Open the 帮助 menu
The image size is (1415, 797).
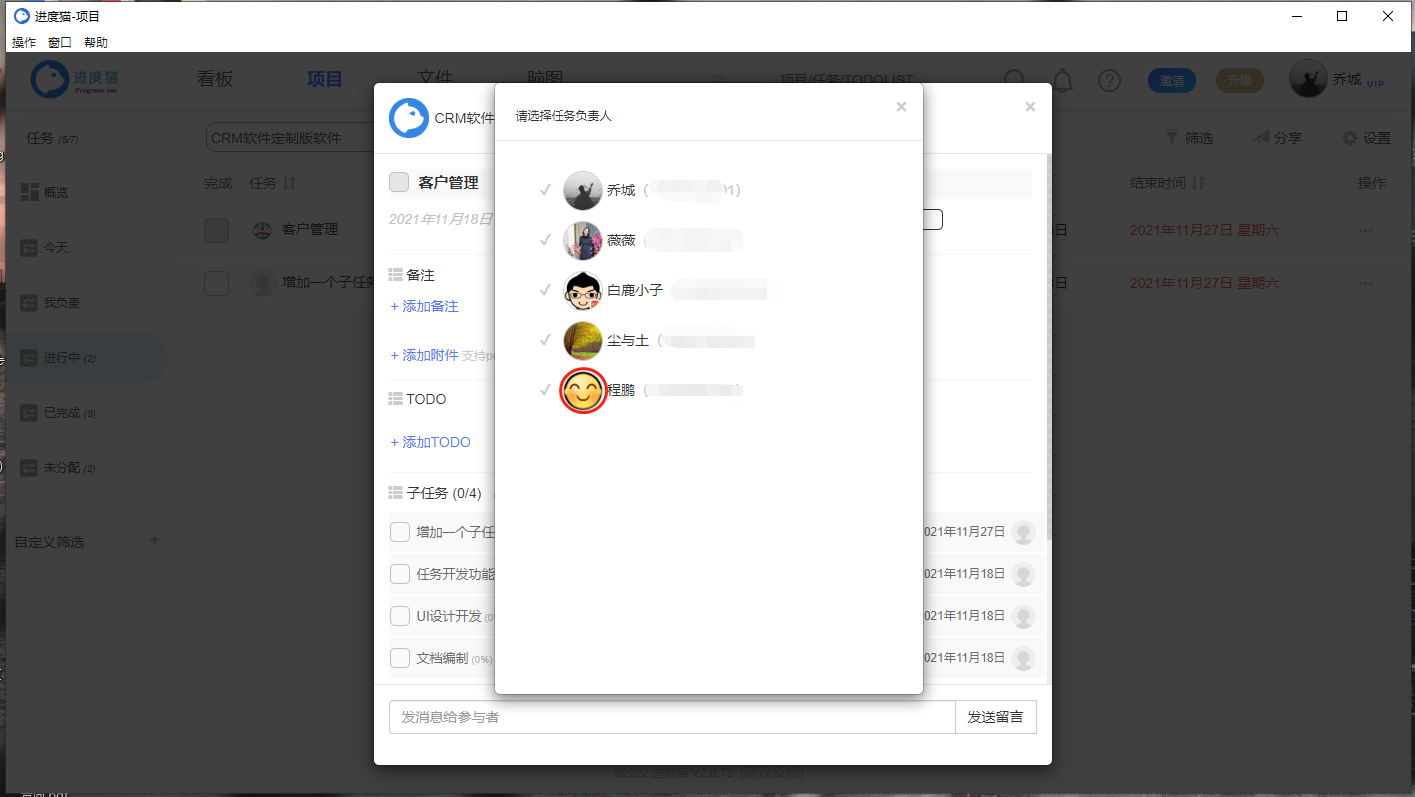pyautogui.click(x=96, y=43)
